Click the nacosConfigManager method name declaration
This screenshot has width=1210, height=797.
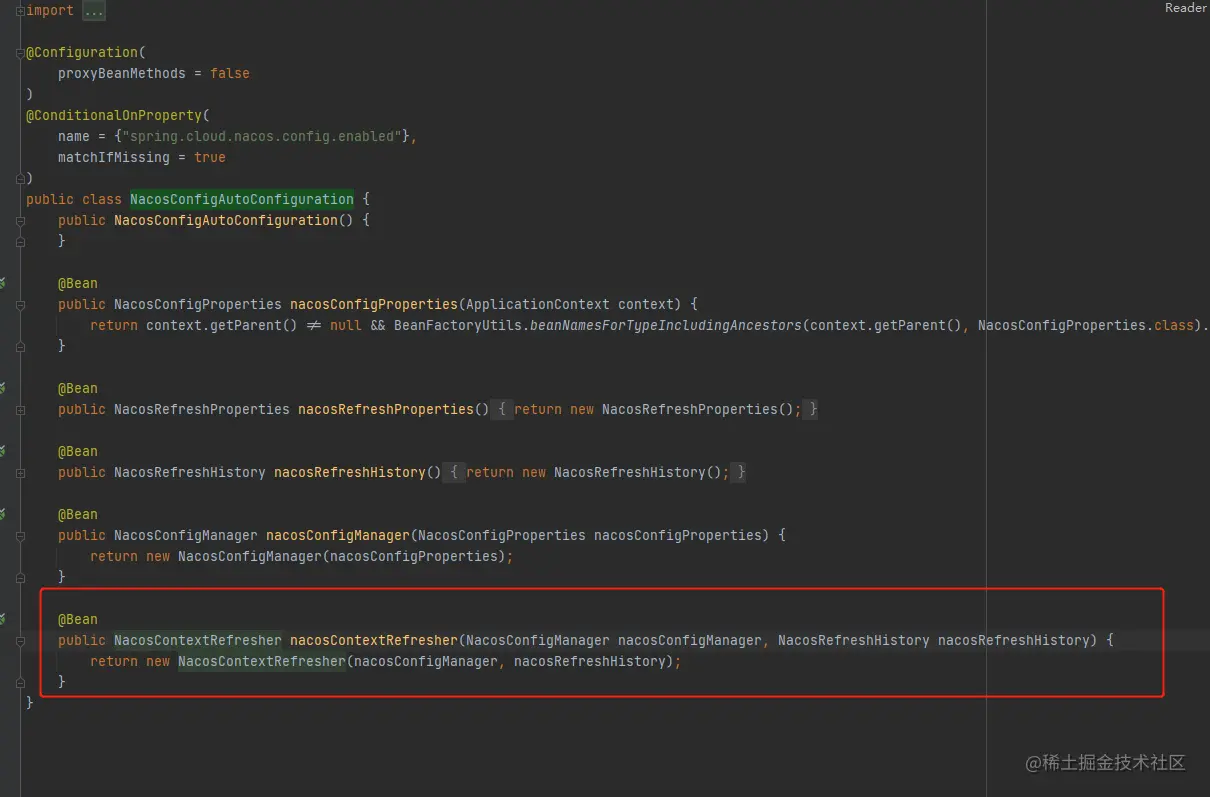338,535
